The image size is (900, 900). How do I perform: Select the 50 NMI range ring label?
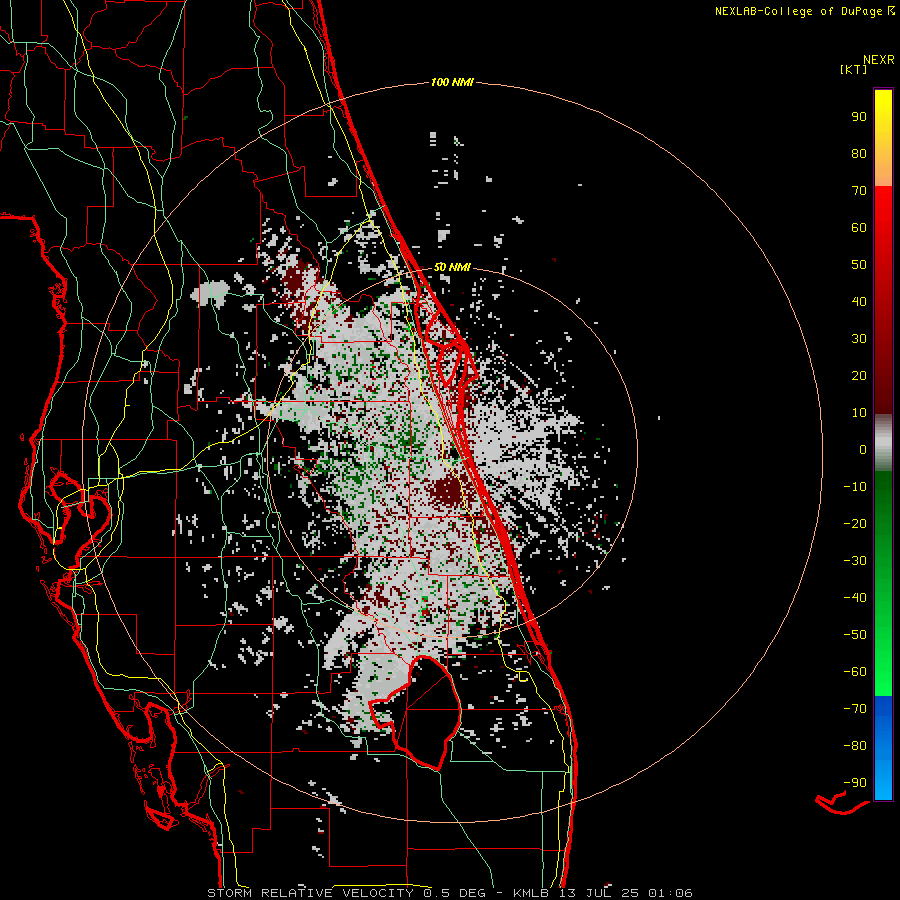coord(452,267)
